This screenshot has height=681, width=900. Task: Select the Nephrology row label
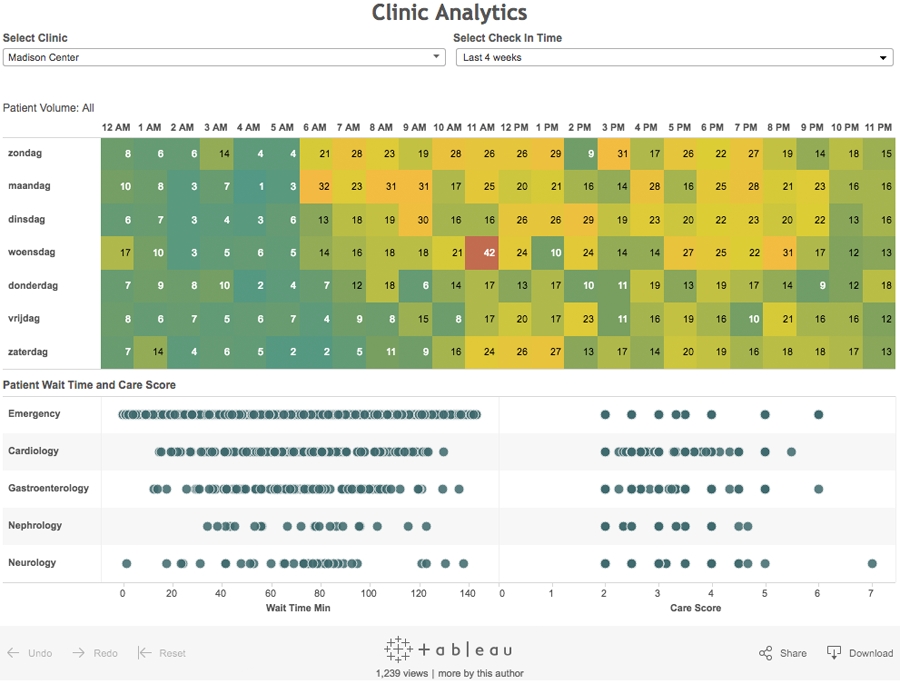click(x=35, y=526)
